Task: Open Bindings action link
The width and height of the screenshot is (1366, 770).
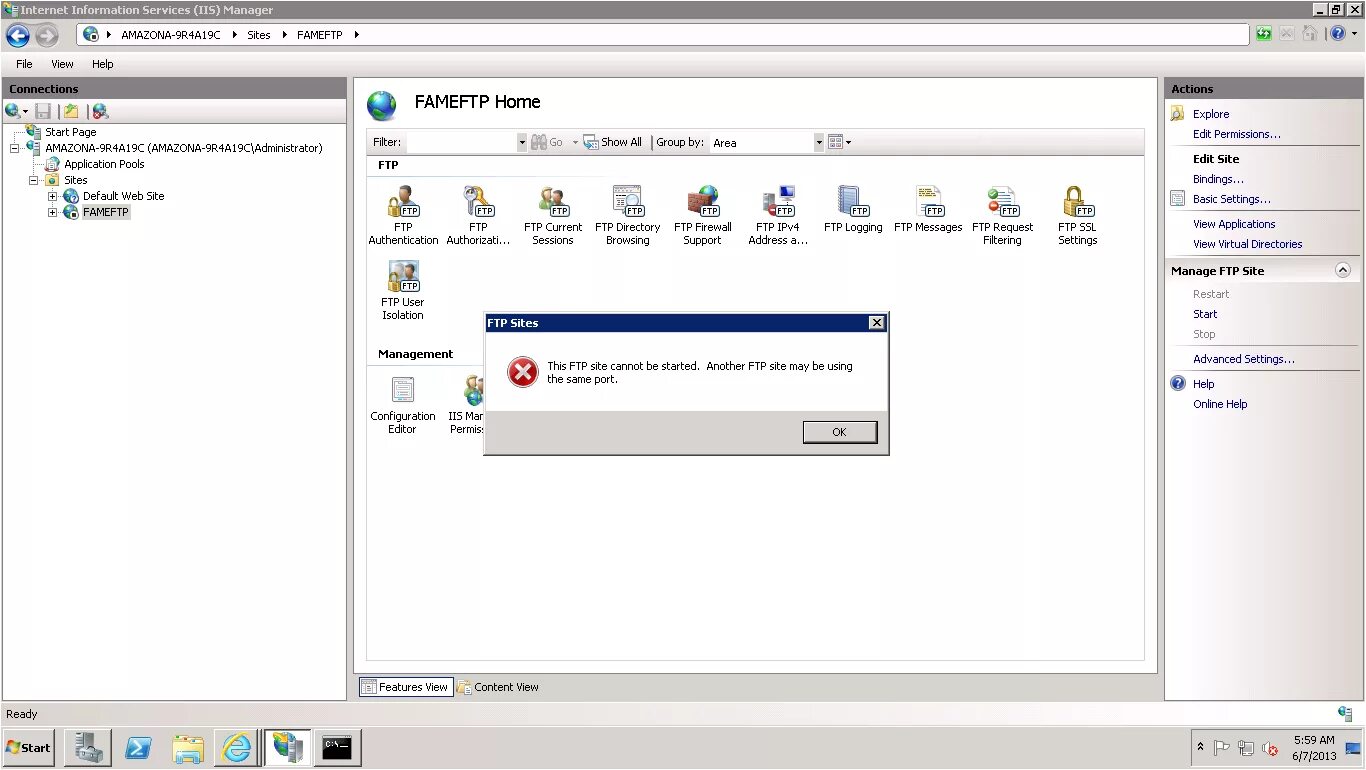Action: pos(1218,179)
